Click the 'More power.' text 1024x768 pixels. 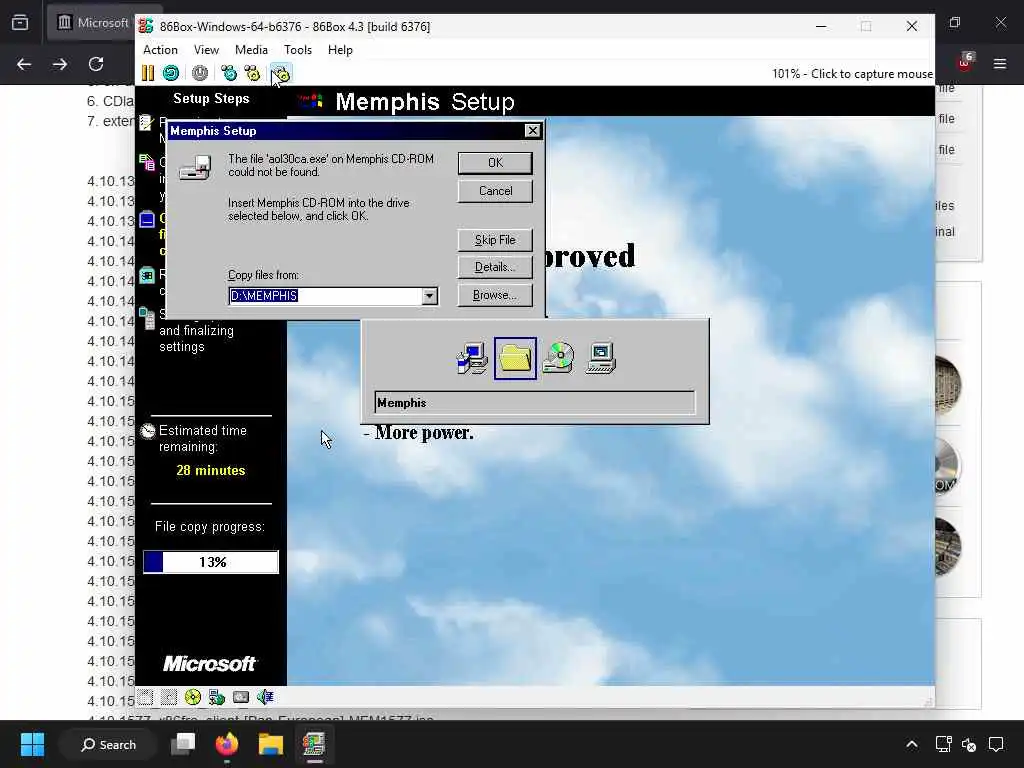pos(424,433)
